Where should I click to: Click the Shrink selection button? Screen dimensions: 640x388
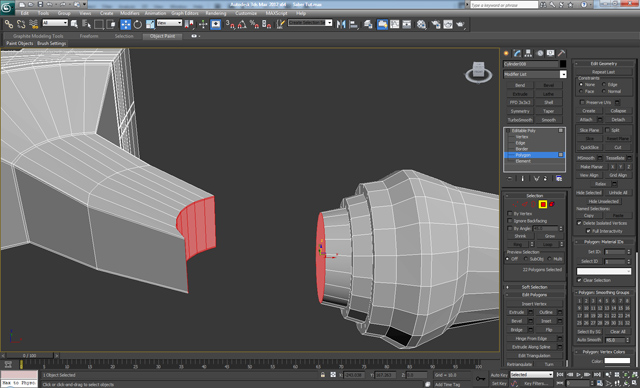pyautogui.click(x=520, y=236)
